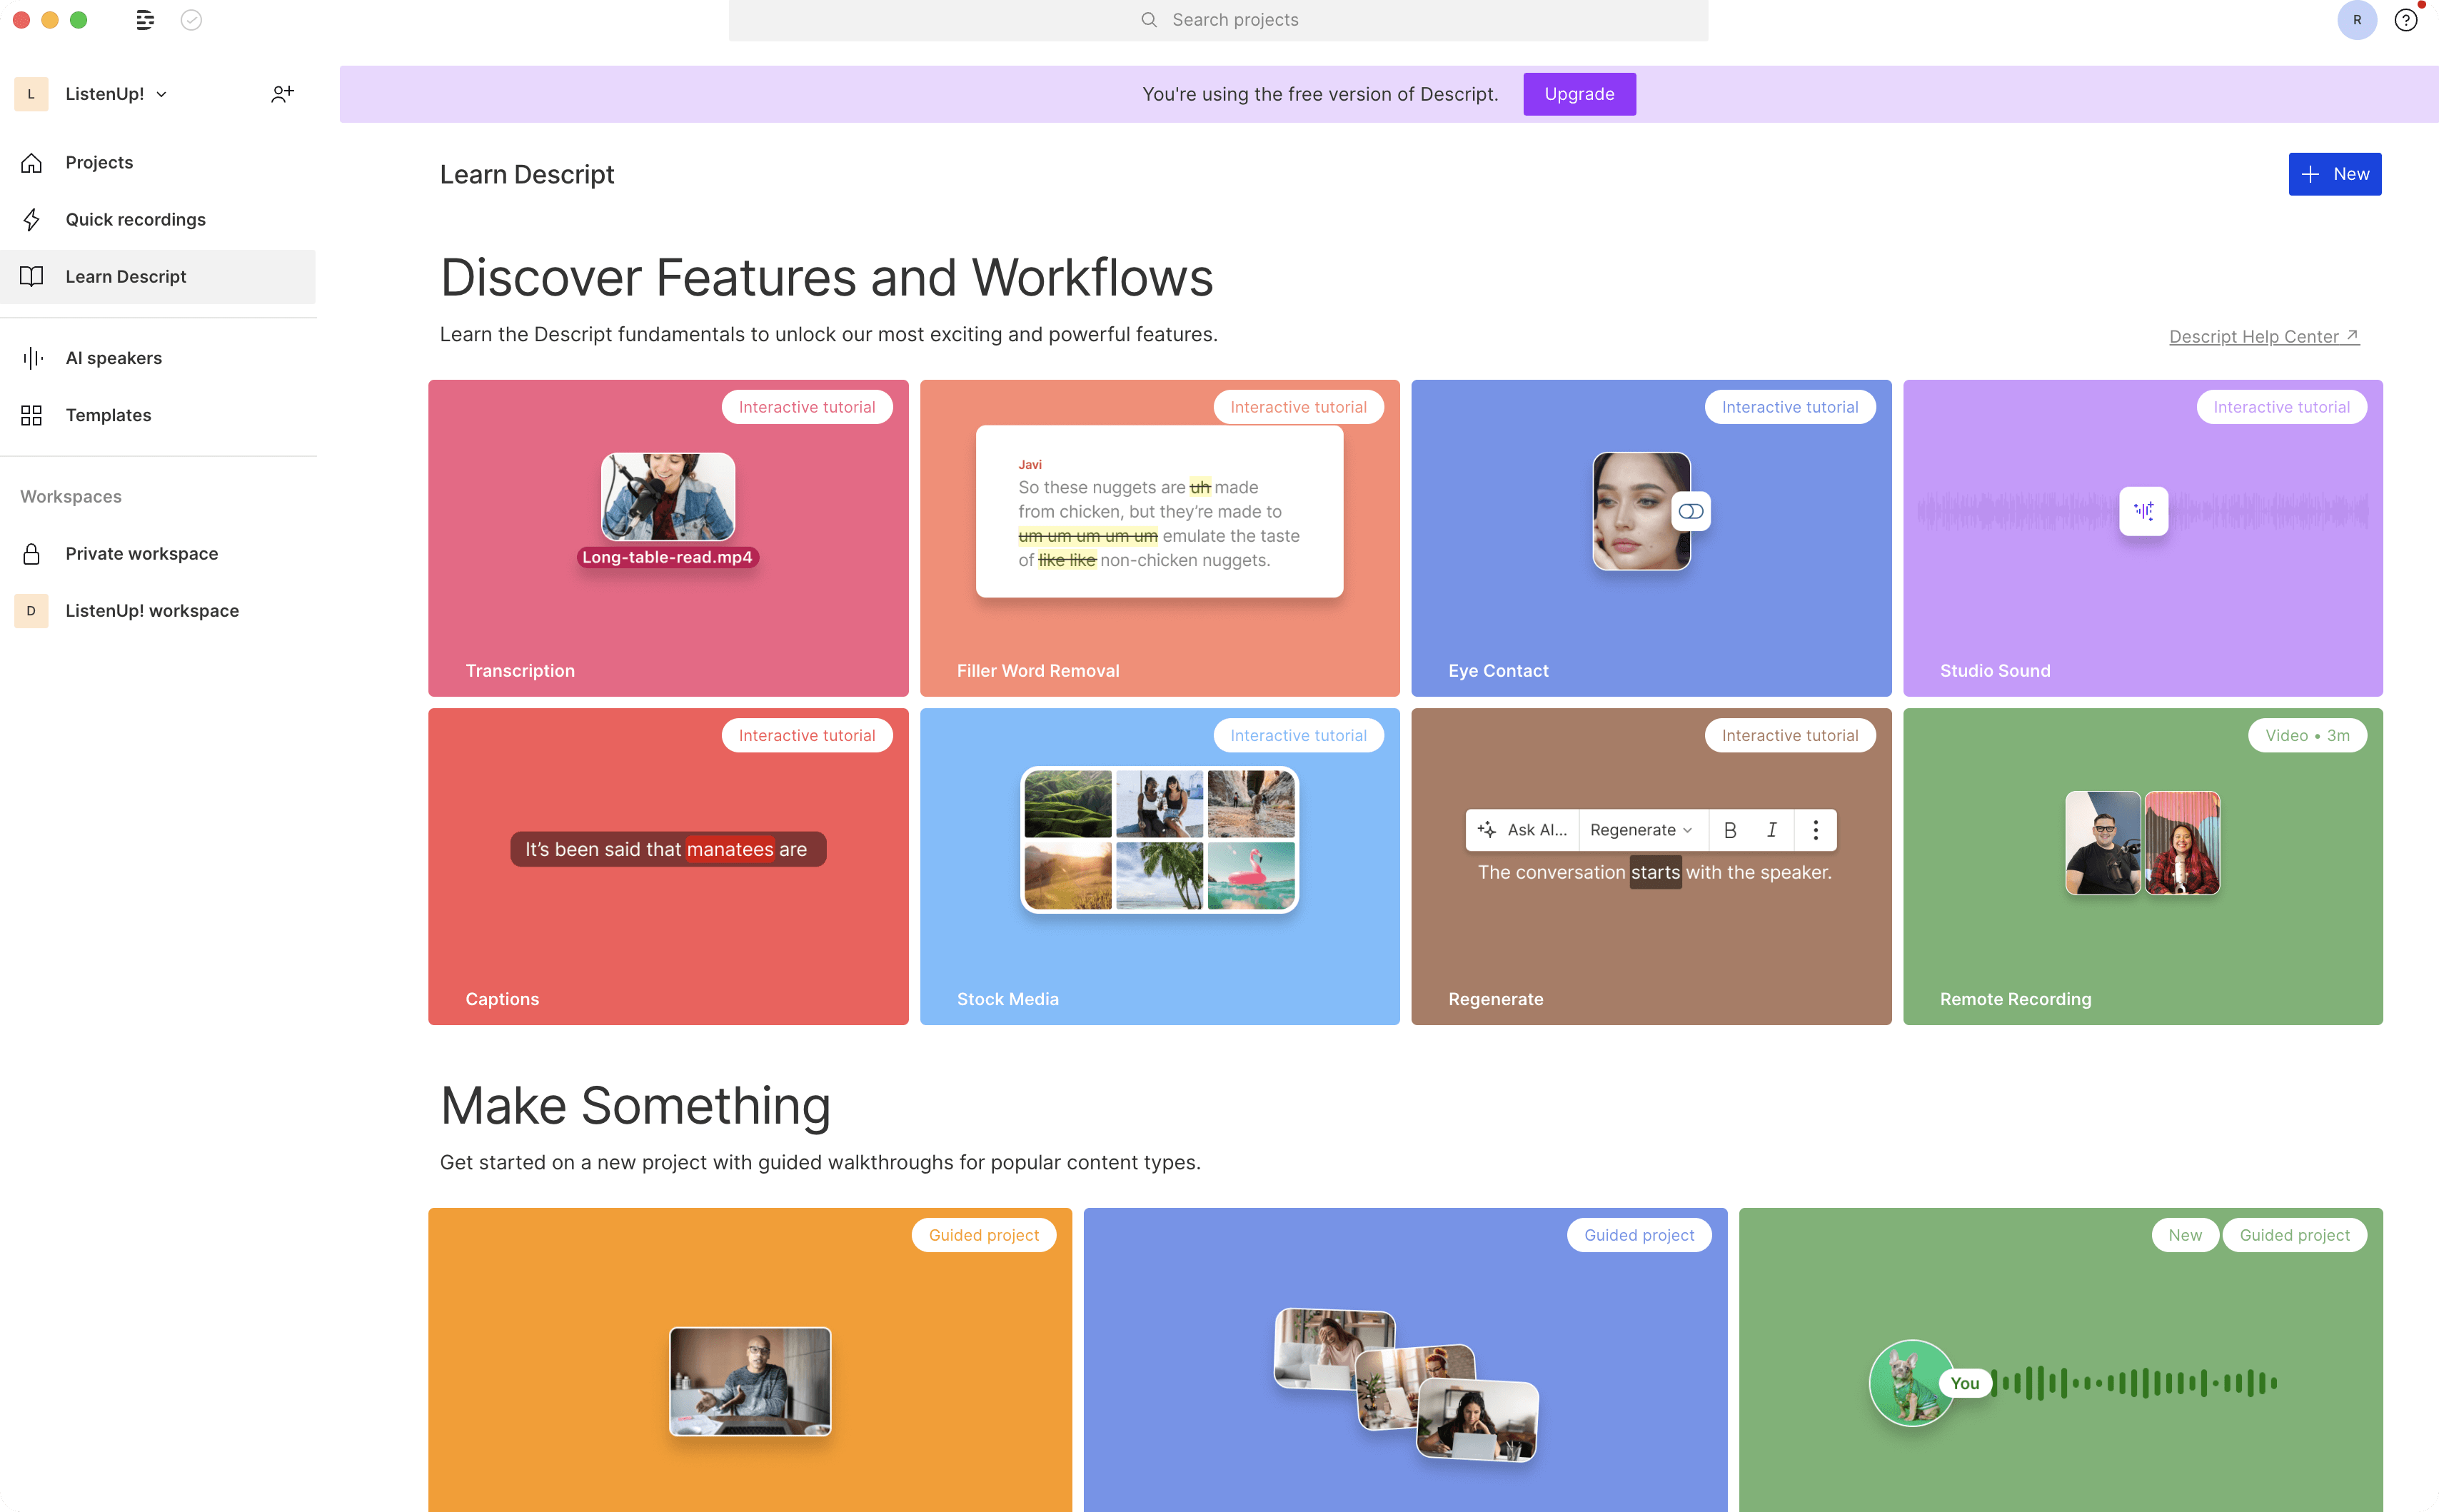Click the Ask AI sparkle icon
The image size is (2439, 1512).
point(1487,830)
